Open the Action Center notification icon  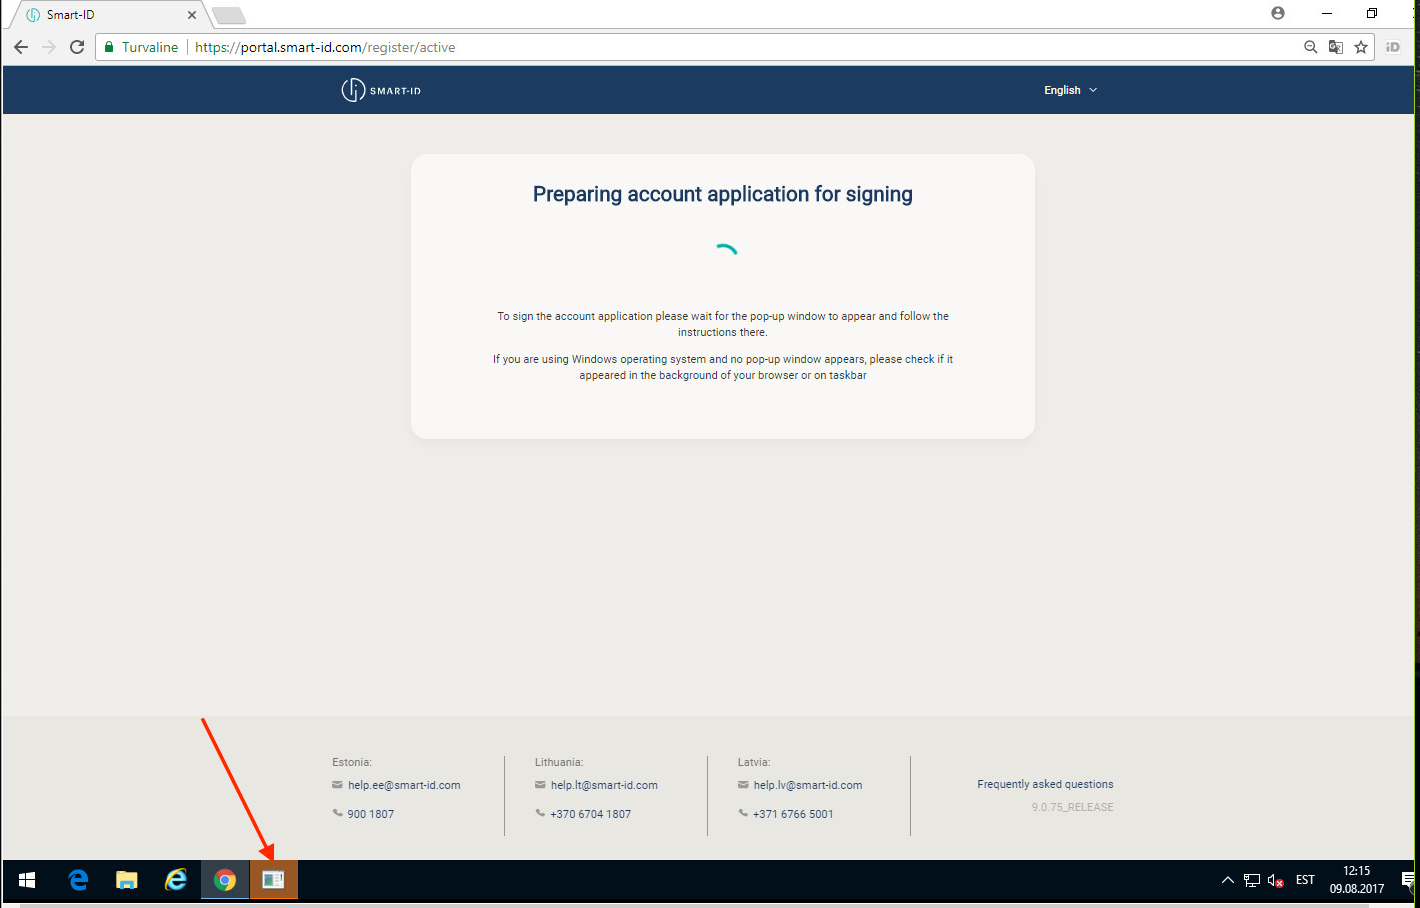[x=1408, y=880]
